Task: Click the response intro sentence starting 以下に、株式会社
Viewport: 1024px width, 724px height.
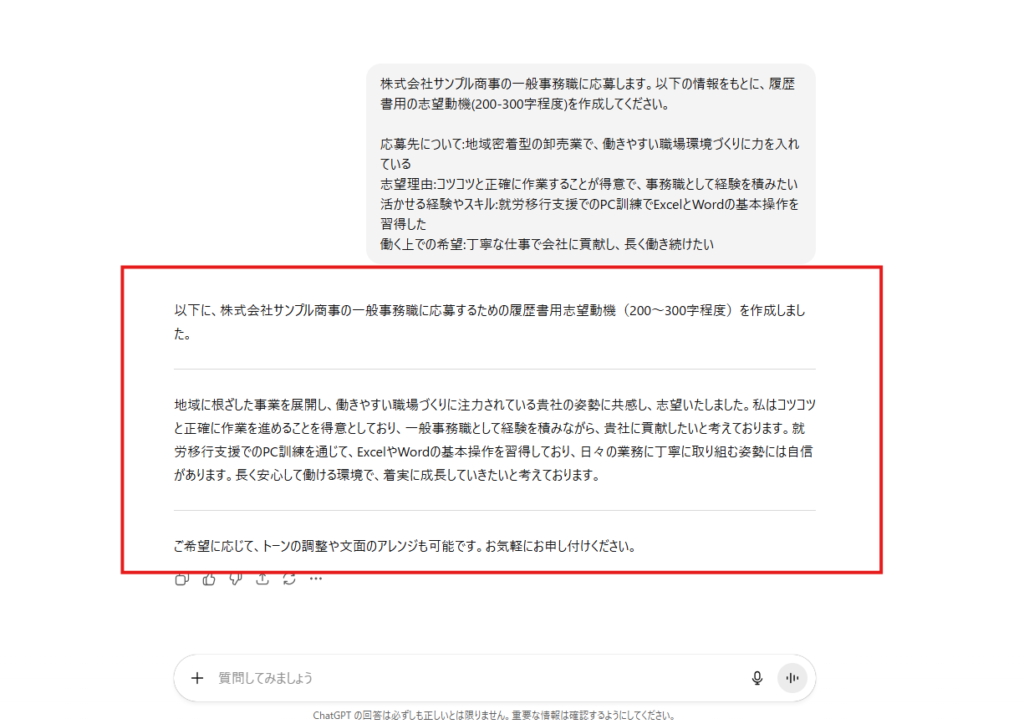Action: coord(489,322)
